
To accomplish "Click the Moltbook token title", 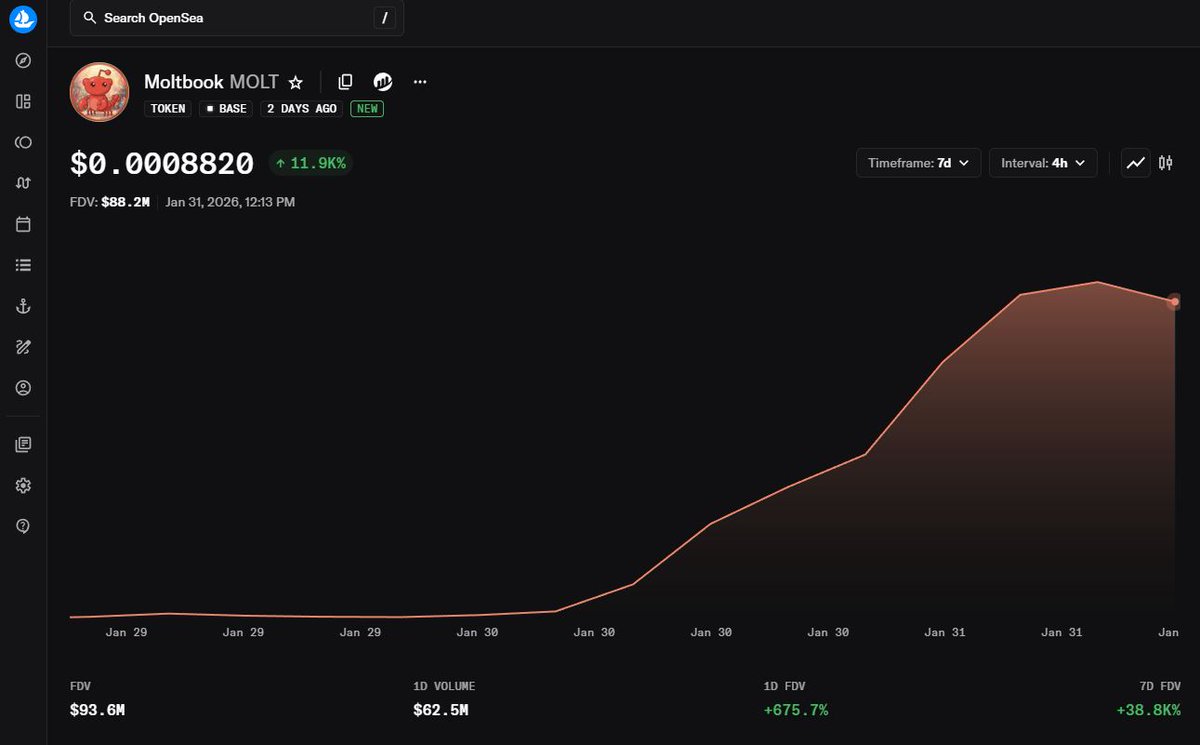I will click(211, 82).
